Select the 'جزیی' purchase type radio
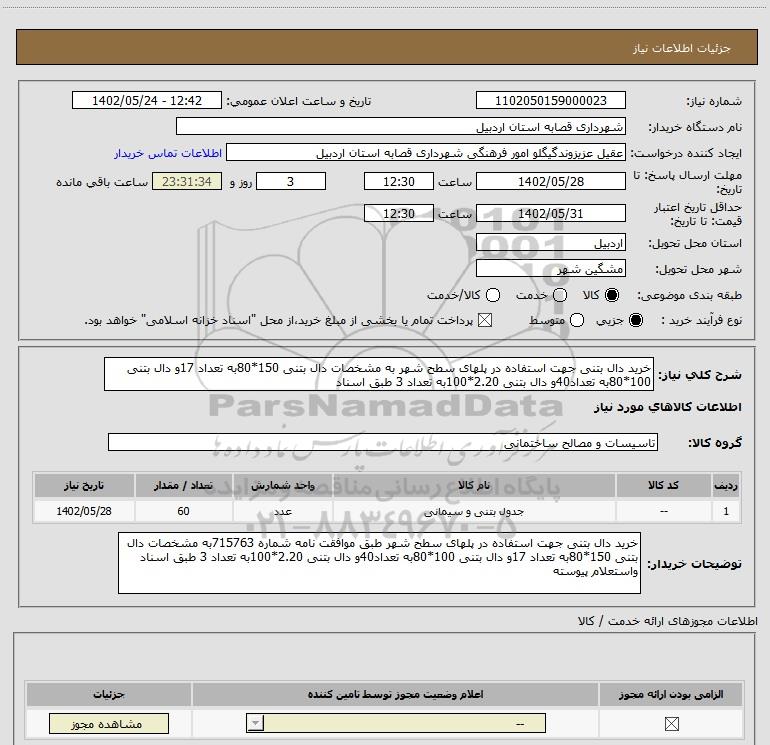The image size is (770, 745). coord(636,320)
